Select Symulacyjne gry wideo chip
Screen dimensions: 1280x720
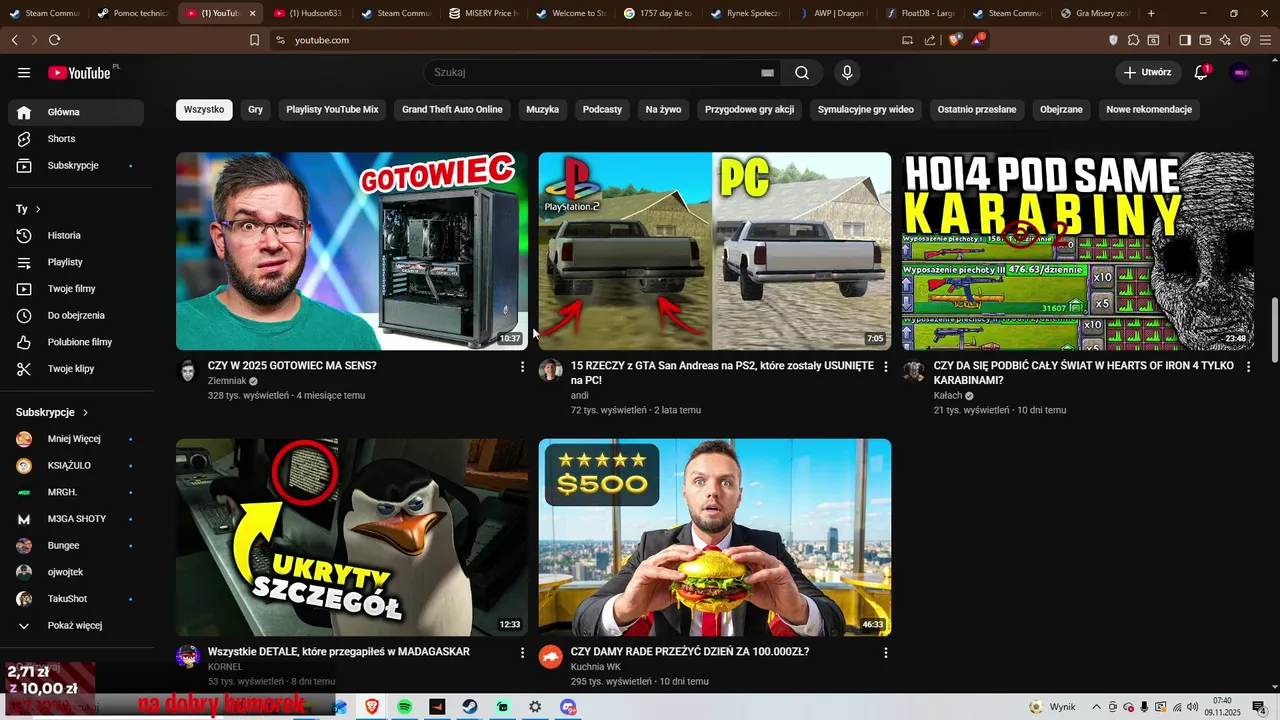tap(866, 109)
